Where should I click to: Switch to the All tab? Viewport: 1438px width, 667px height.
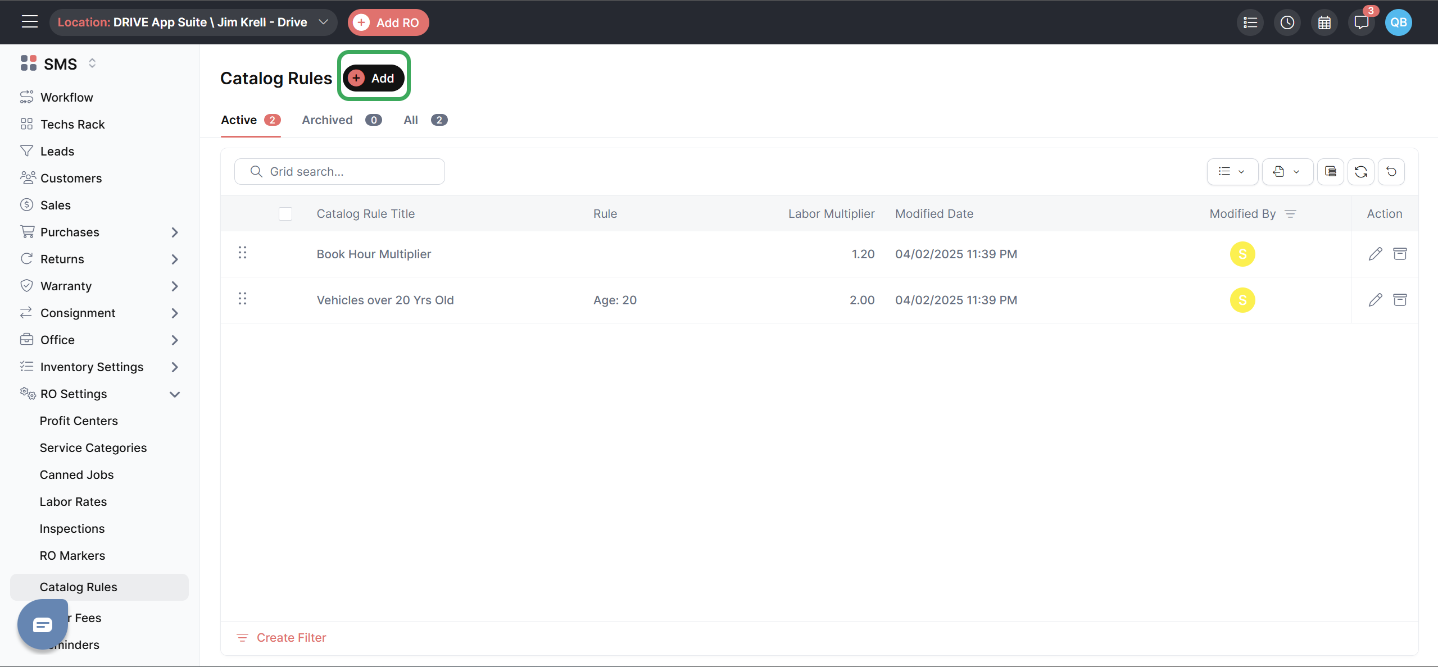point(425,120)
